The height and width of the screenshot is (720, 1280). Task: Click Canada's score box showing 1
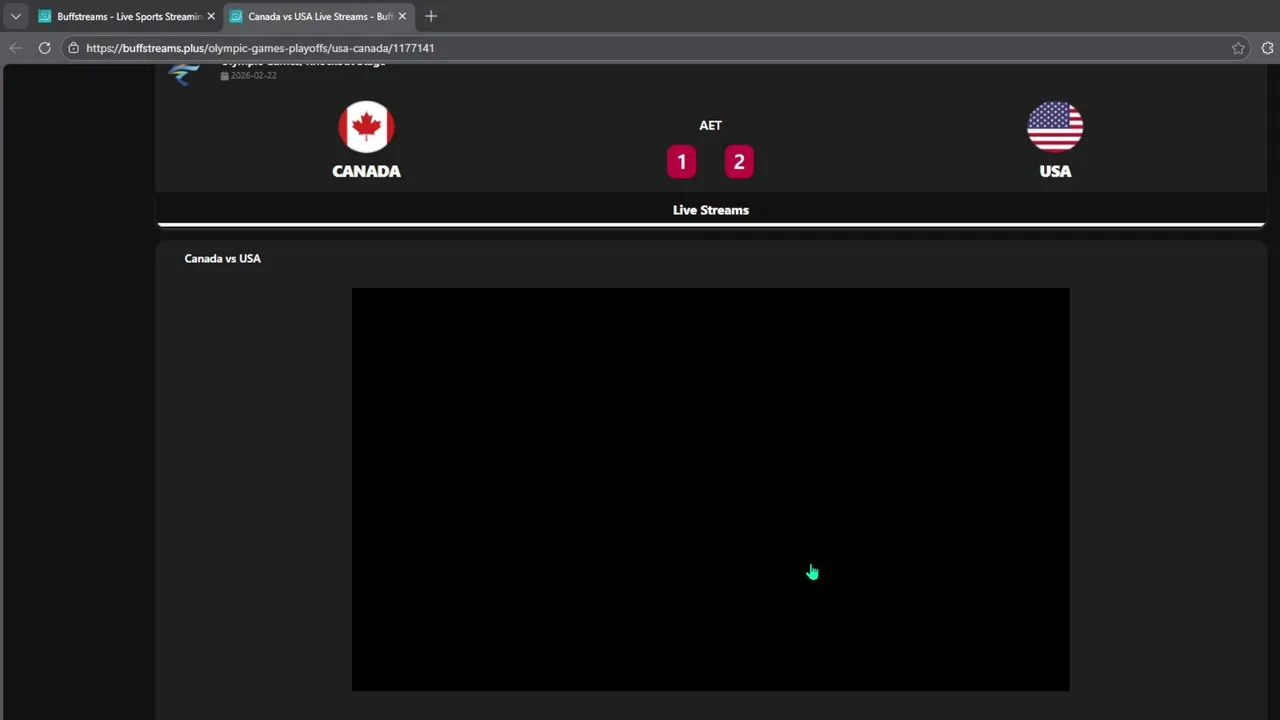pyautogui.click(x=682, y=162)
